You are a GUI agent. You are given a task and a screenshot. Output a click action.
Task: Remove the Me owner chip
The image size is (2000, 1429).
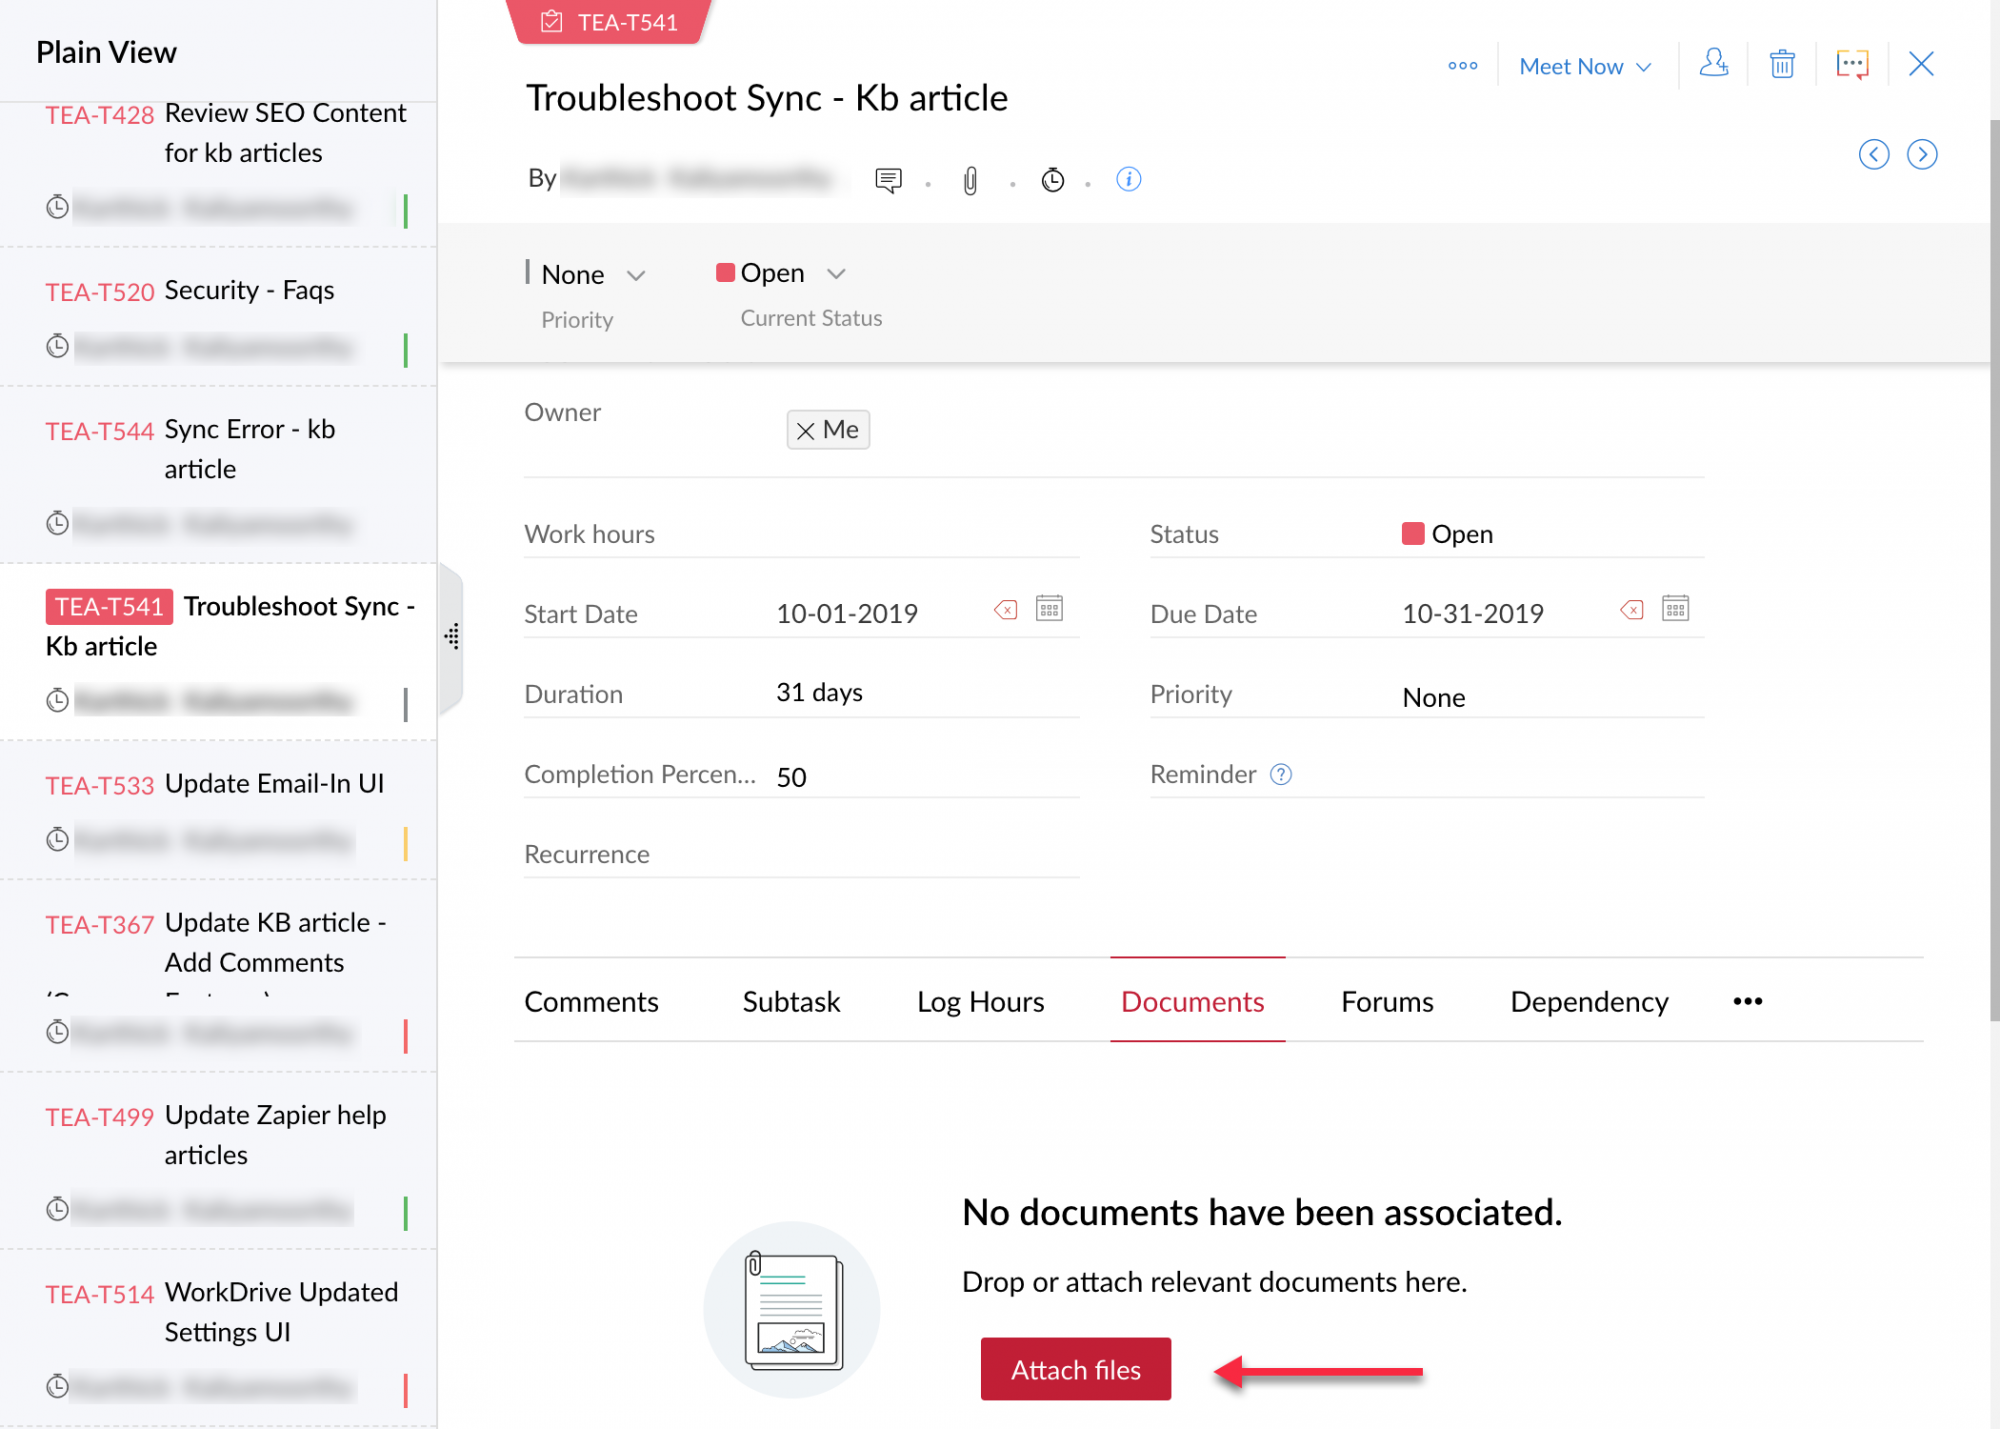point(806,430)
